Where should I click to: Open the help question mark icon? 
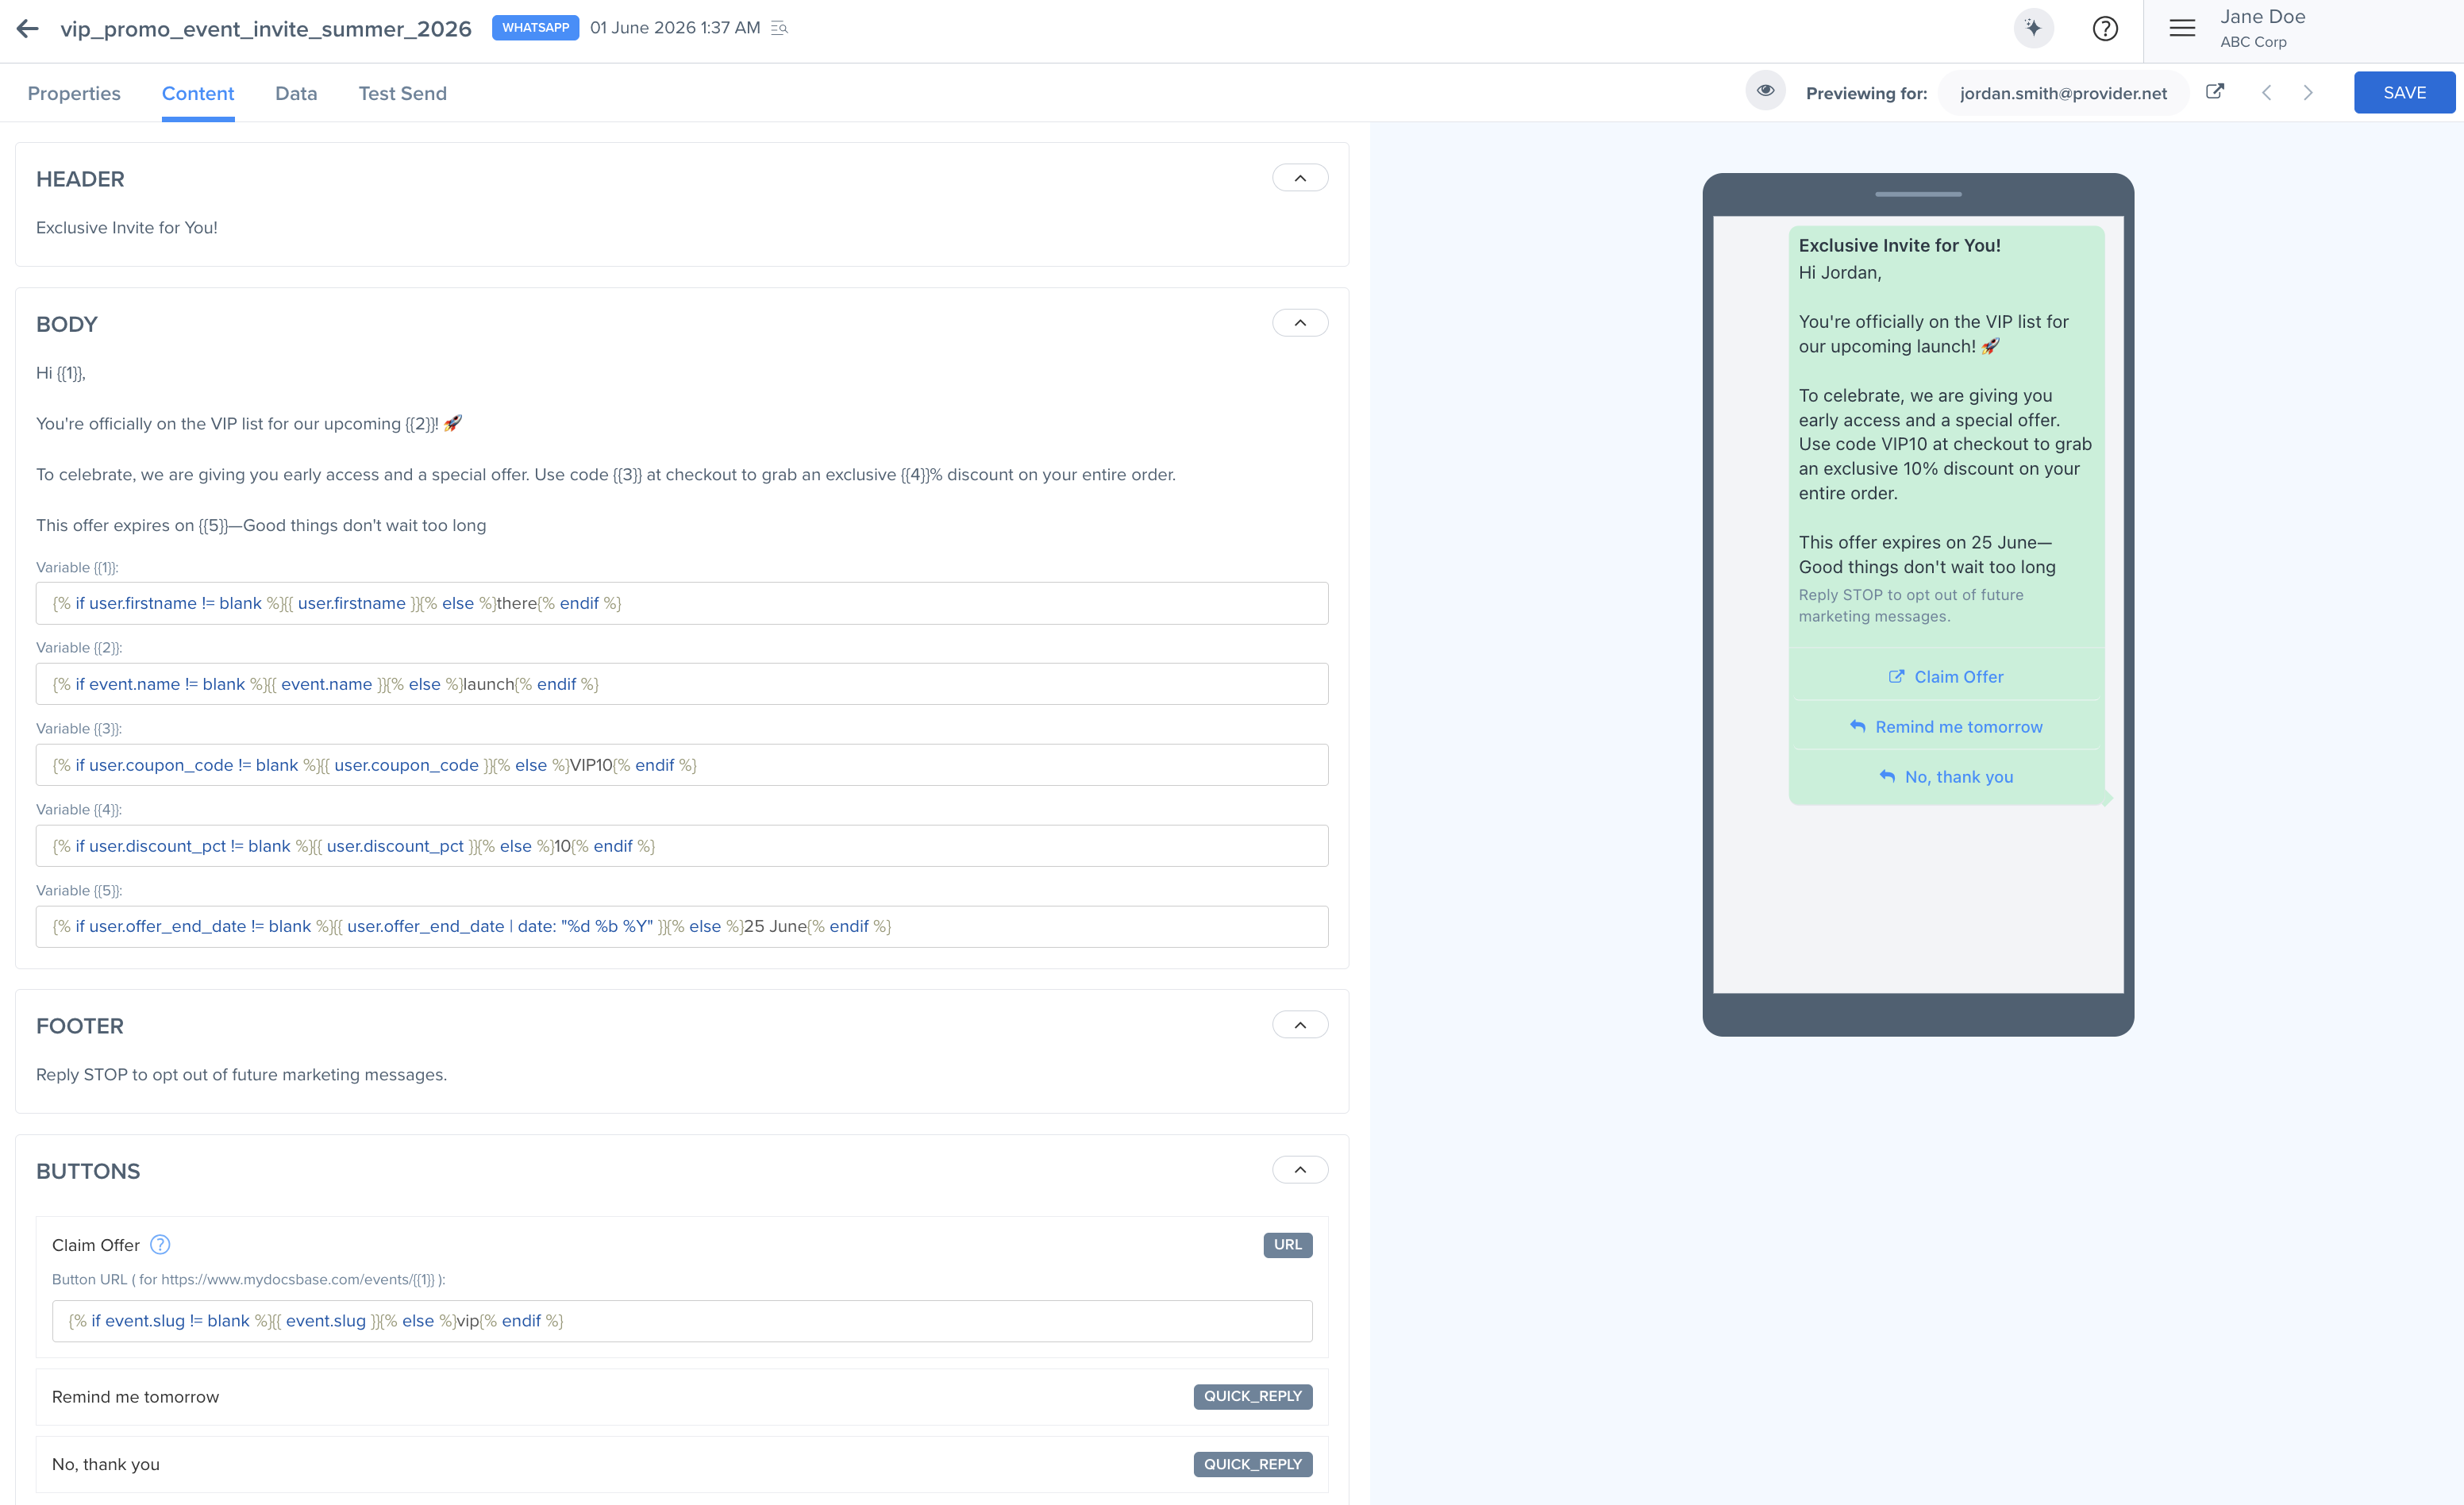pyautogui.click(x=2105, y=28)
